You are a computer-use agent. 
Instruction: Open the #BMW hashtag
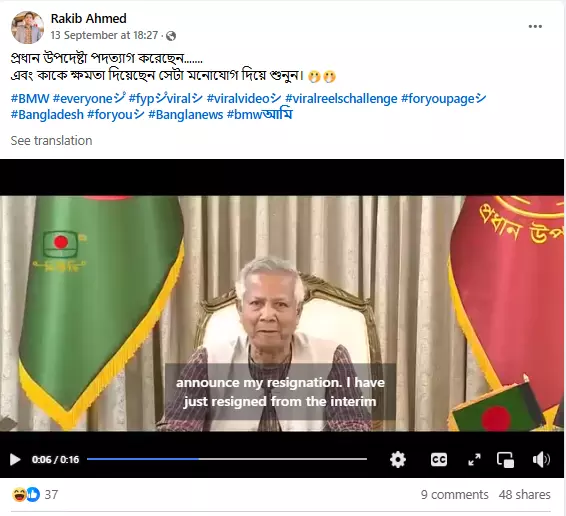30,98
